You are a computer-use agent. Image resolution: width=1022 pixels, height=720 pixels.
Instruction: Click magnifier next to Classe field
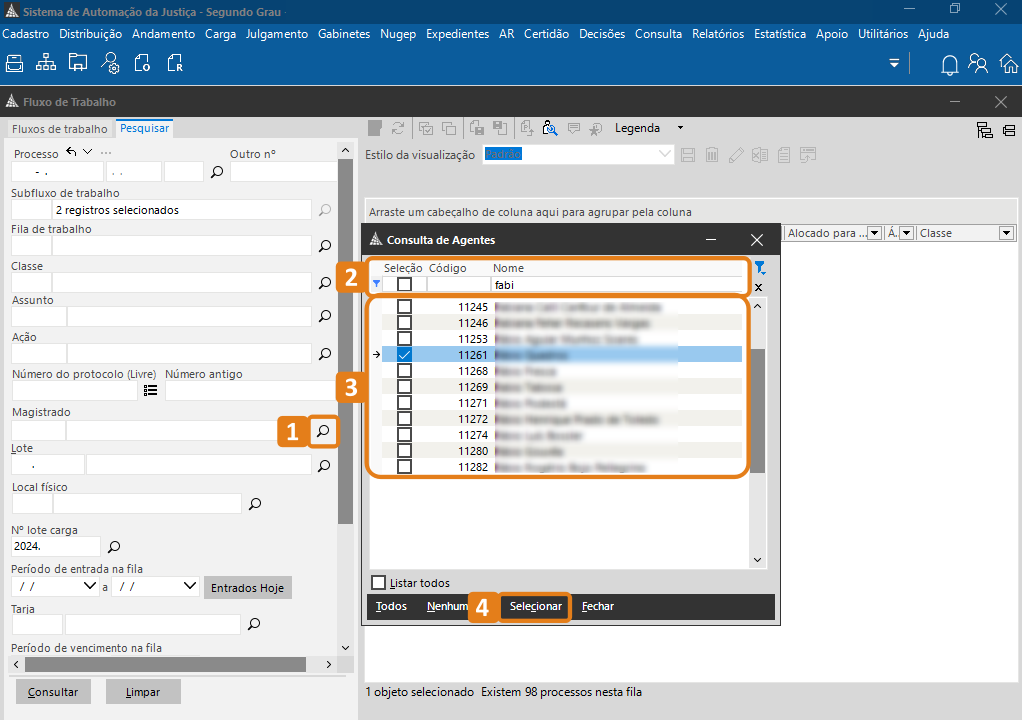325,283
